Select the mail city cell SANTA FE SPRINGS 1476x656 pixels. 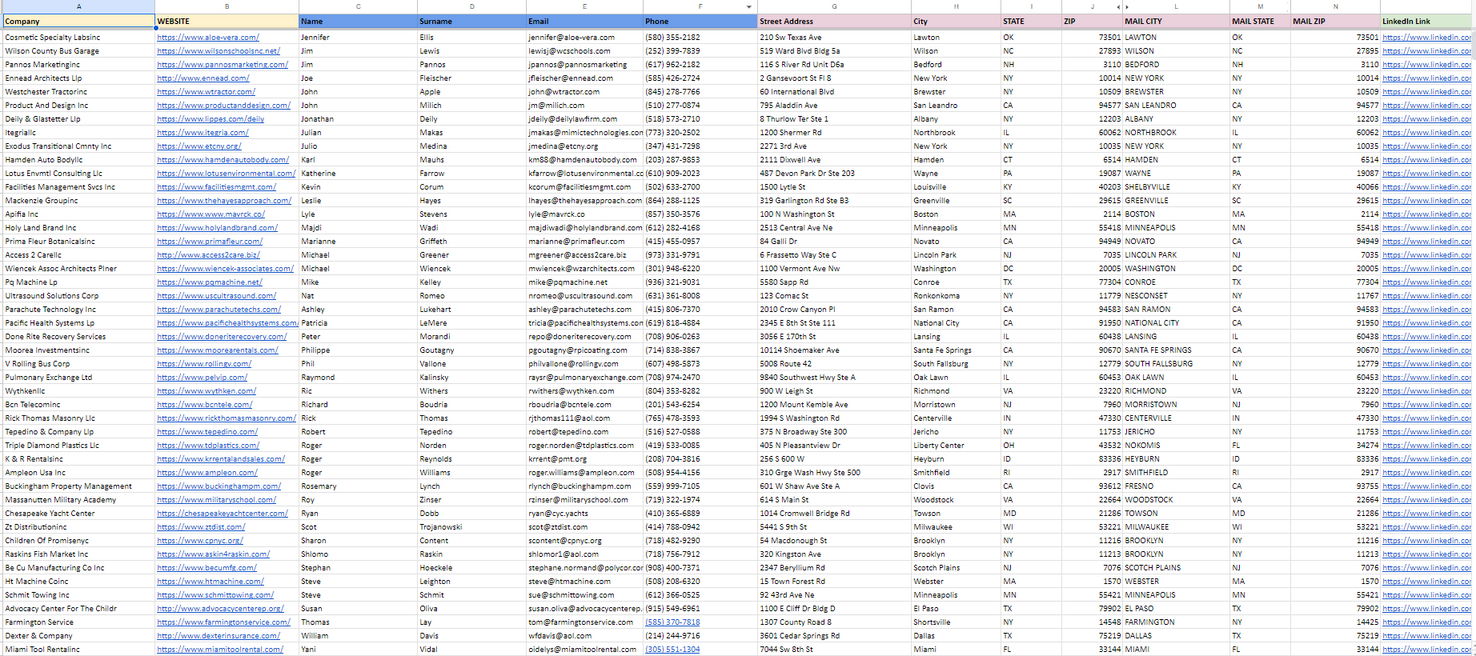(1176, 350)
